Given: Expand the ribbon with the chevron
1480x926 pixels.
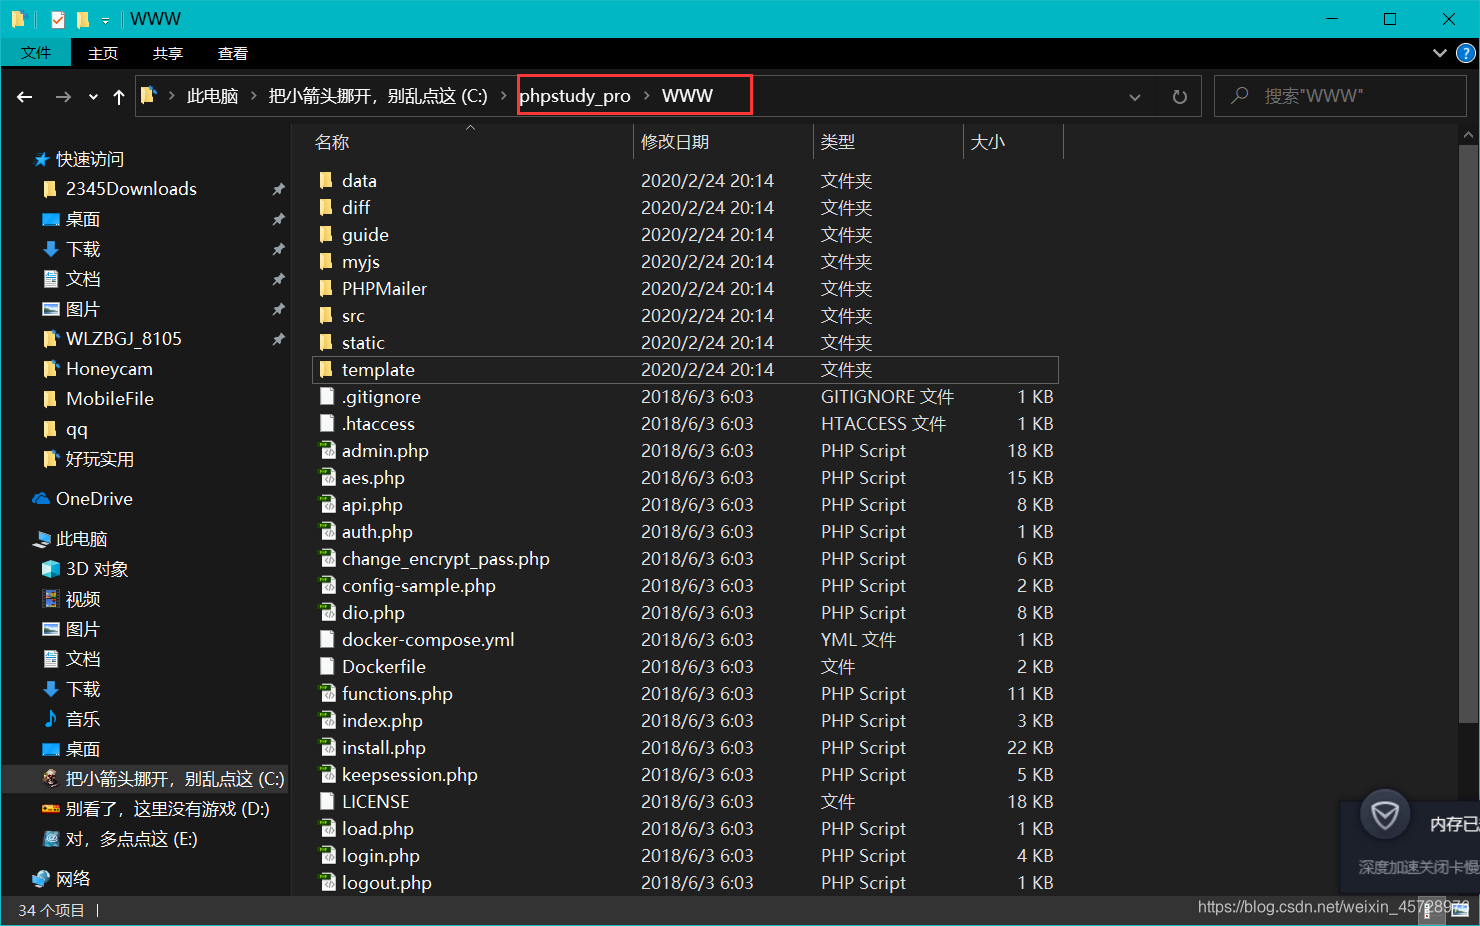Looking at the screenshot, I should 1440,53.
